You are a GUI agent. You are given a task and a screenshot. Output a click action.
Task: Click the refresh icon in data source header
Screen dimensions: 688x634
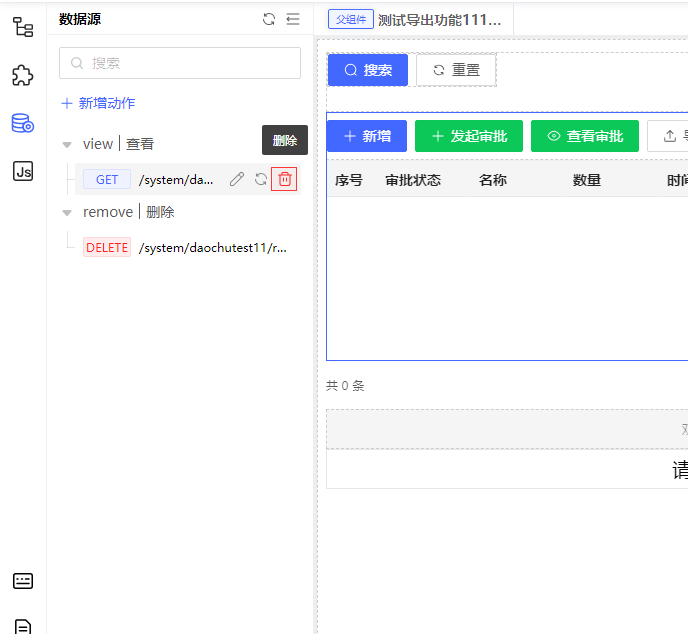click(x=269, y=19)
